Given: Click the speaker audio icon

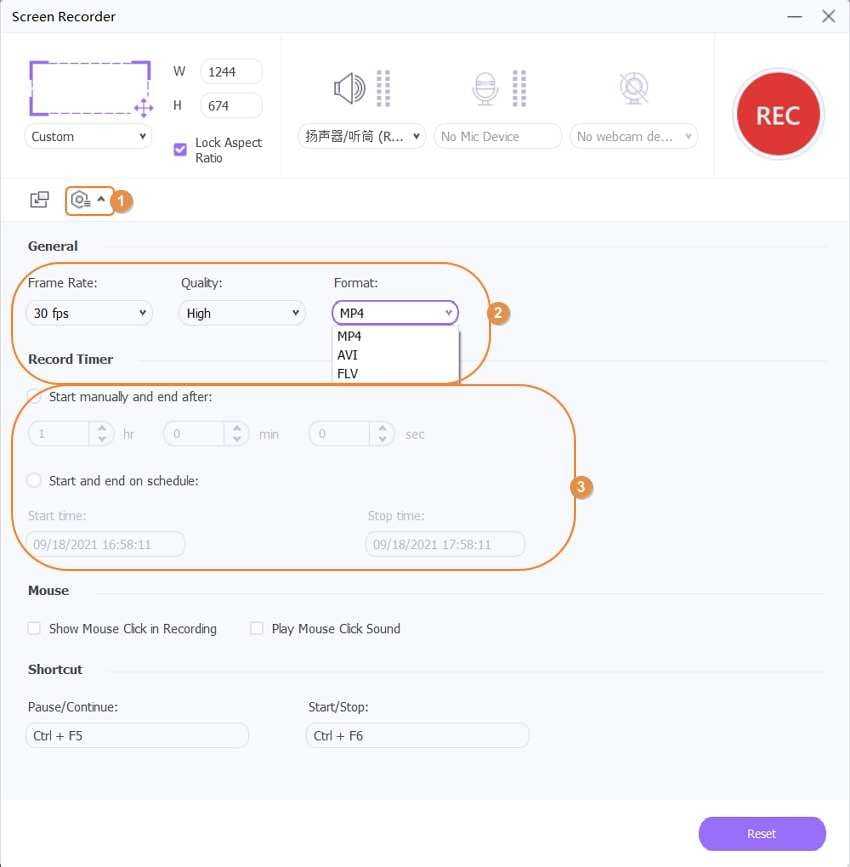Looking at the screenshot, I should point(349,89).
